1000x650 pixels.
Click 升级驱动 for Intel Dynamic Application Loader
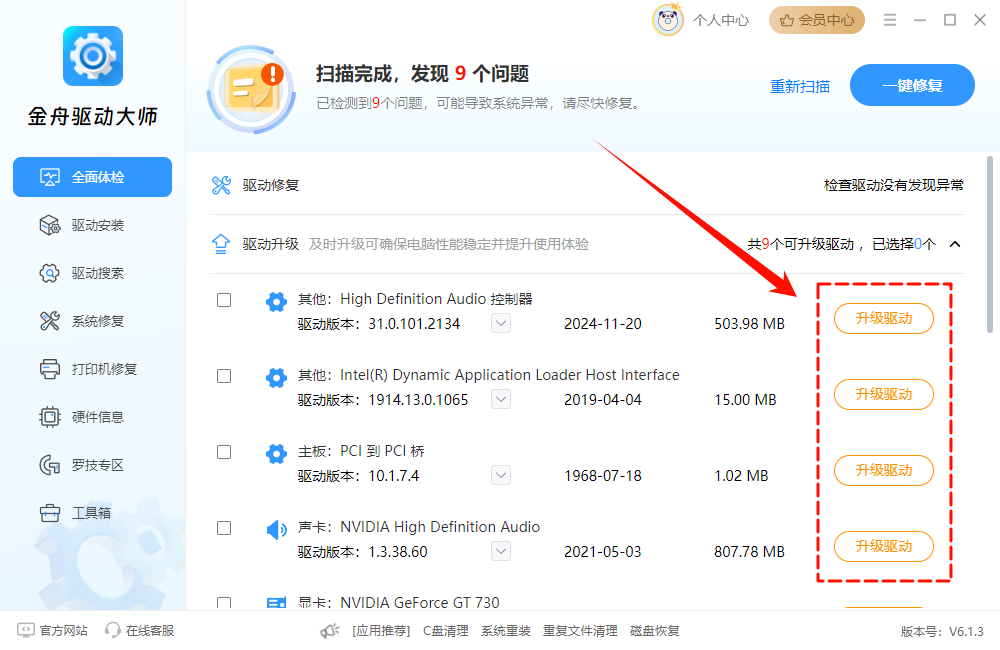pyautogui.click(x=884, y=394)
